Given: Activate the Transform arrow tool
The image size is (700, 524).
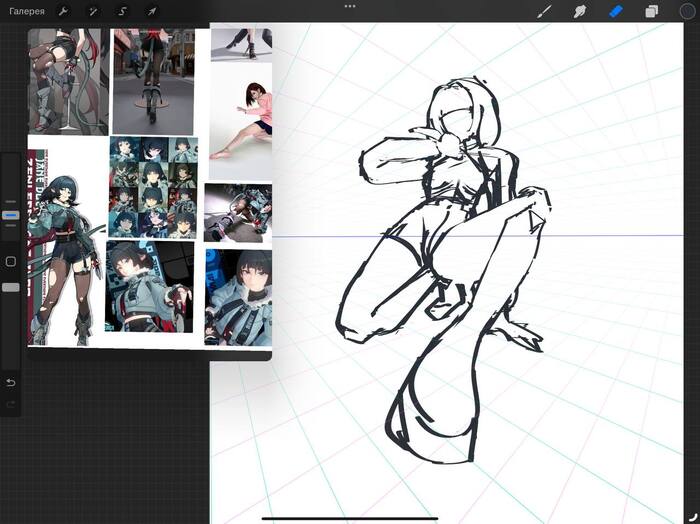Looking at the screenshot, I should pos(152,11).
